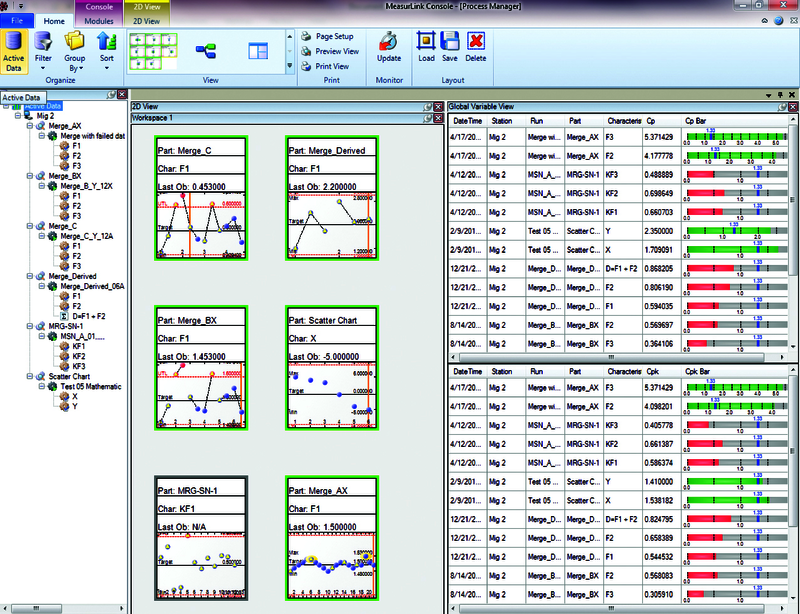800x614 pixels.
Task: Click the Update monitor icon
Action: 389,47
